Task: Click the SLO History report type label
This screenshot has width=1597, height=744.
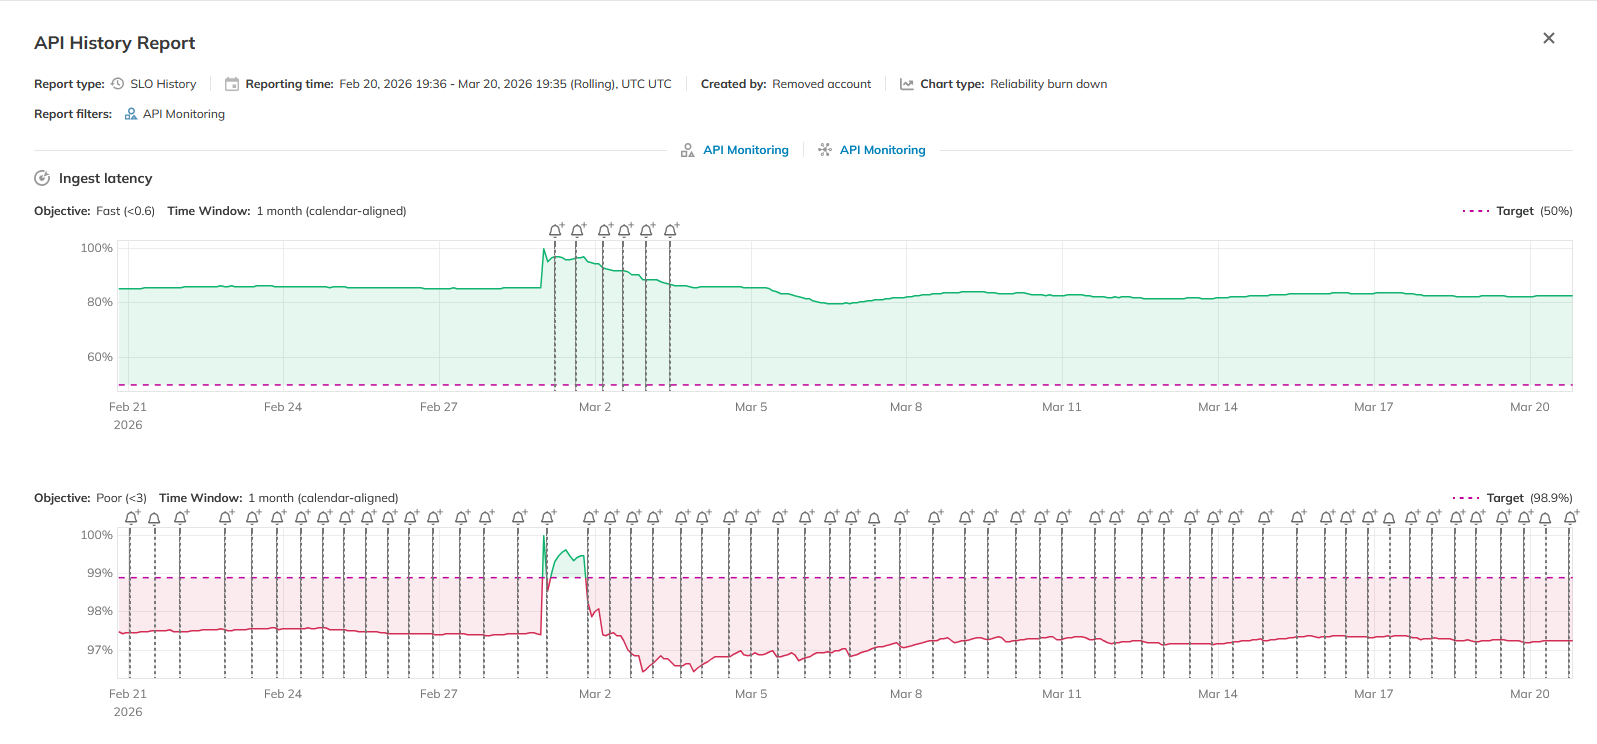Action: click(163, 84)
